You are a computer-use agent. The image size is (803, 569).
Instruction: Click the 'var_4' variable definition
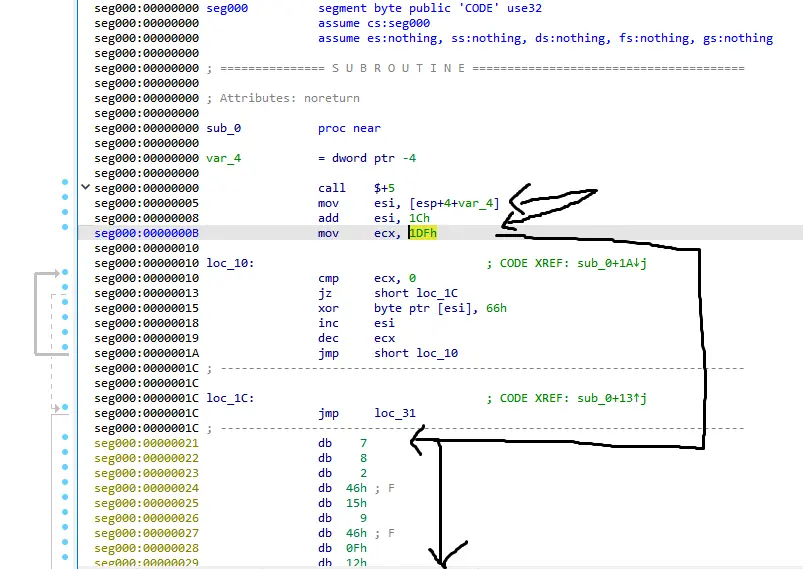point(223,158)
